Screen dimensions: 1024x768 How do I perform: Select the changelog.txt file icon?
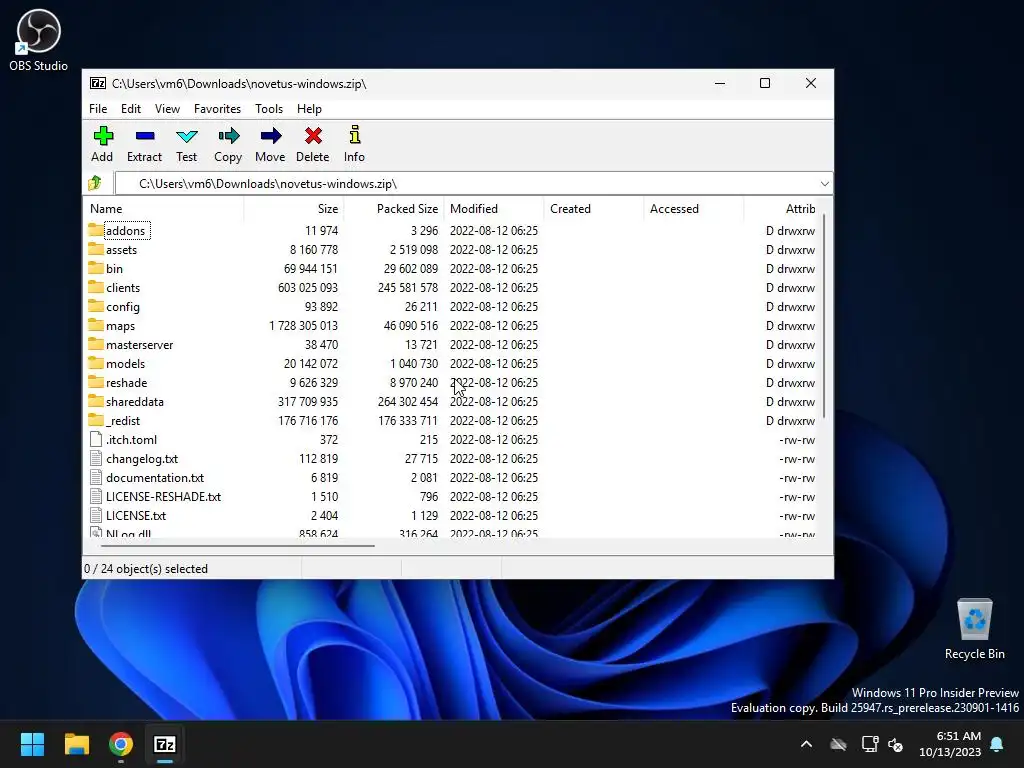[x=96, y=458]
